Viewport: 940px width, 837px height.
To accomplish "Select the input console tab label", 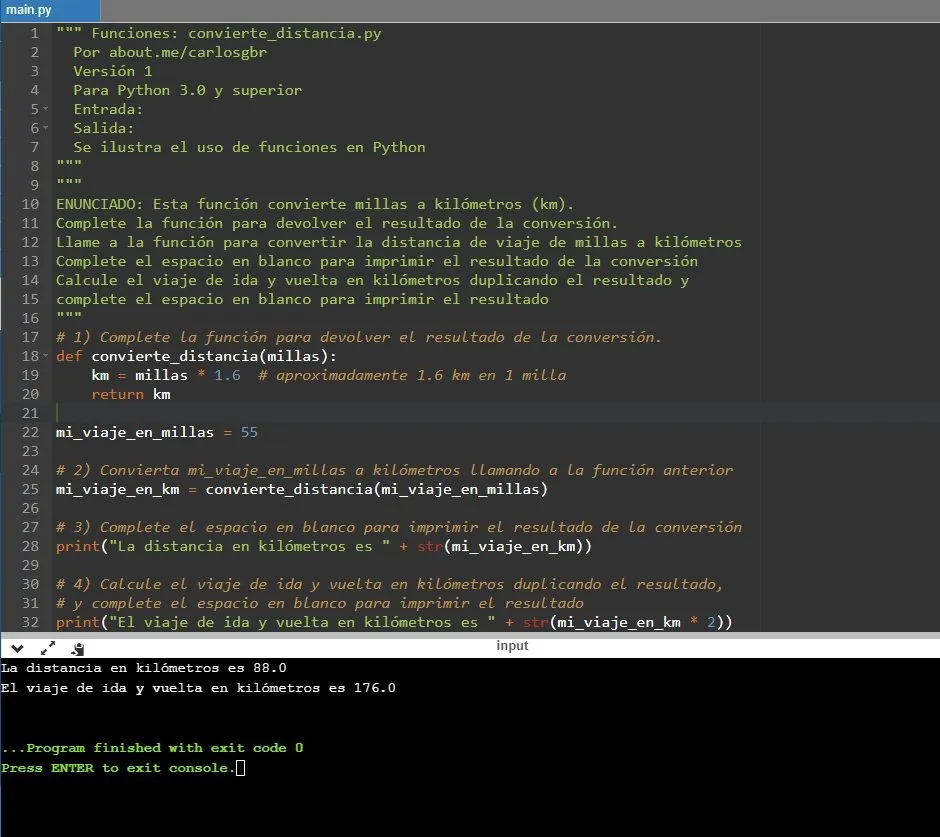I will pos(512,646).
